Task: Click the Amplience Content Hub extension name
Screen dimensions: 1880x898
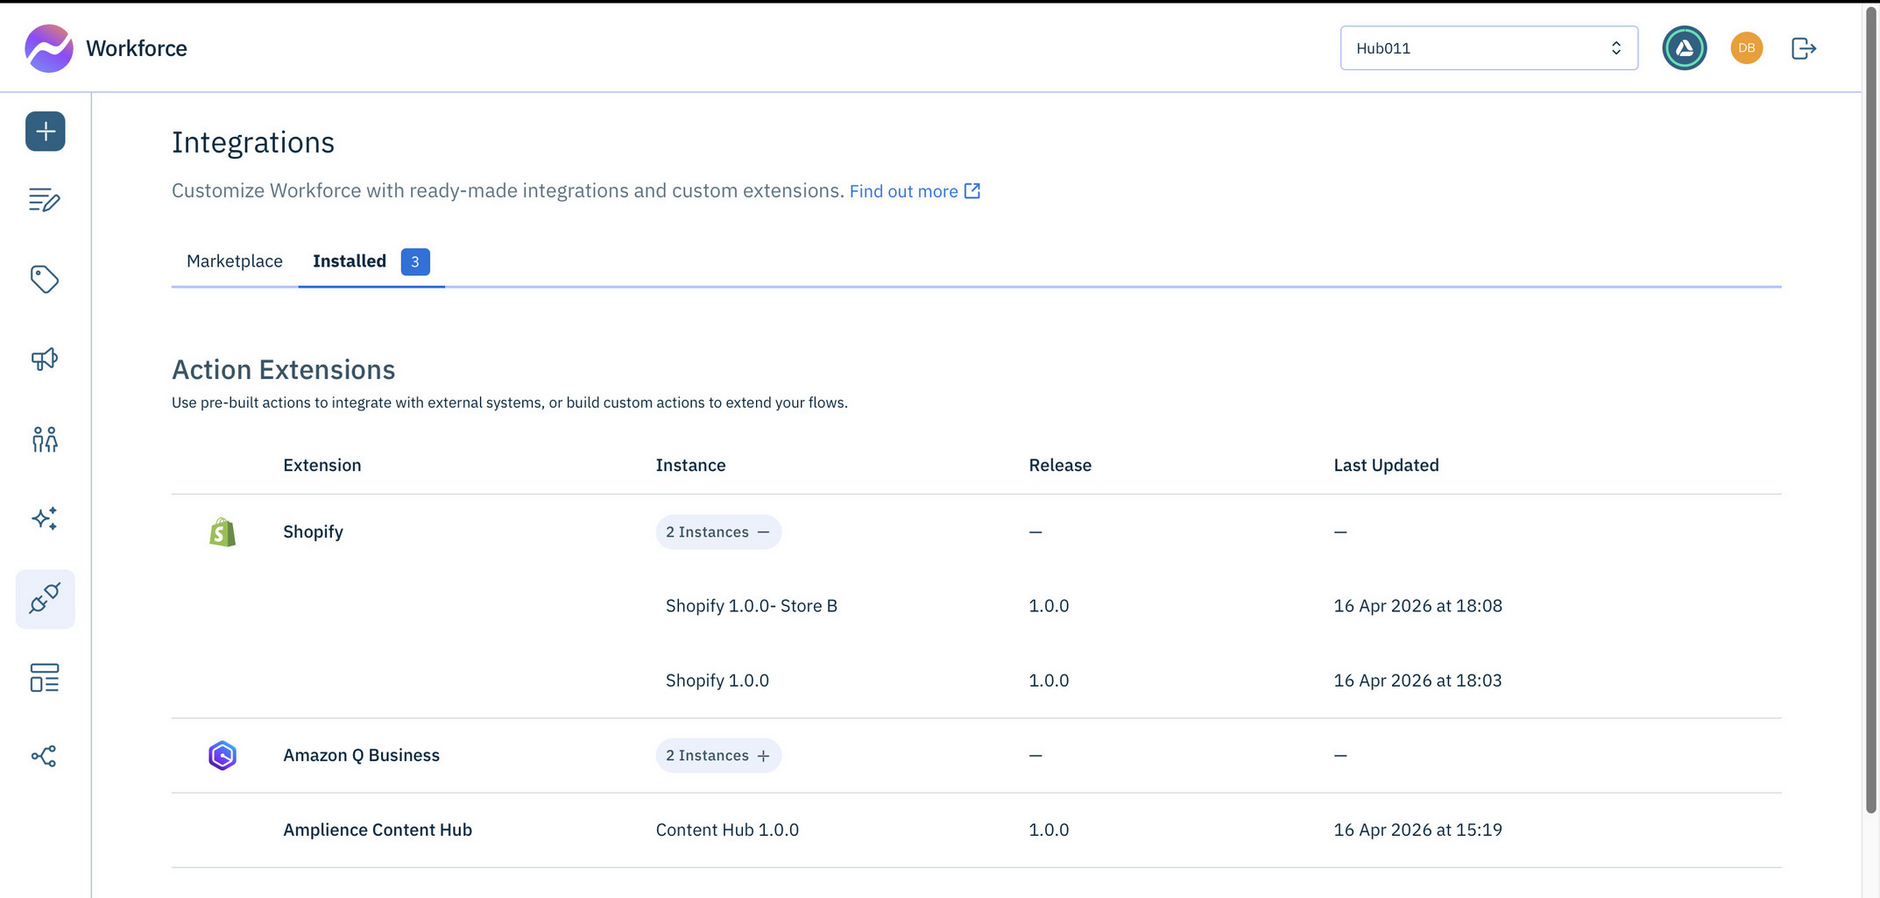Action: [377, 830]
